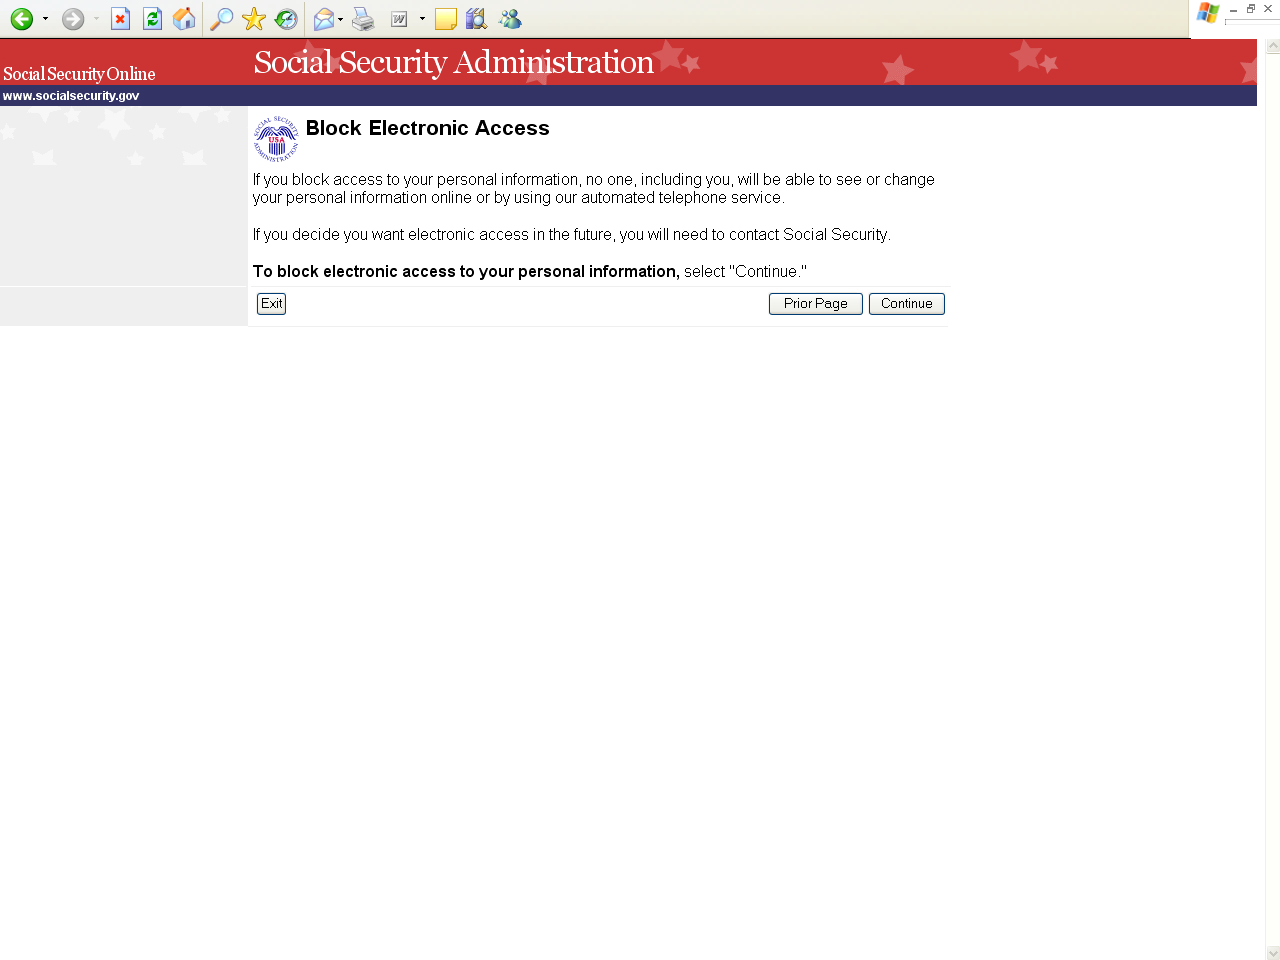Stop loading the page with the red X icon

click(120, 19)
